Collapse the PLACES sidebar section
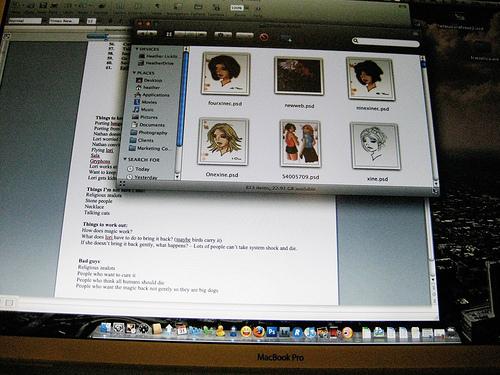The height and width of the screenshot is (375, 500). [134, 73]
